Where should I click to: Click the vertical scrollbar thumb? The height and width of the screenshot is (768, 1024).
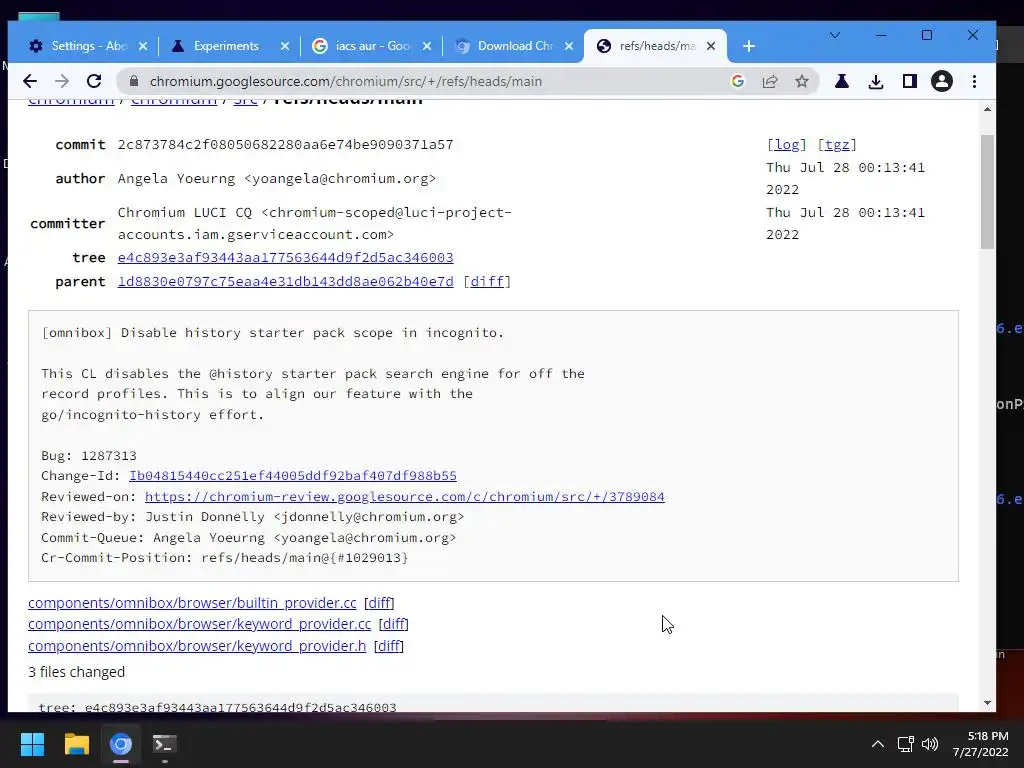coord(987,191)
